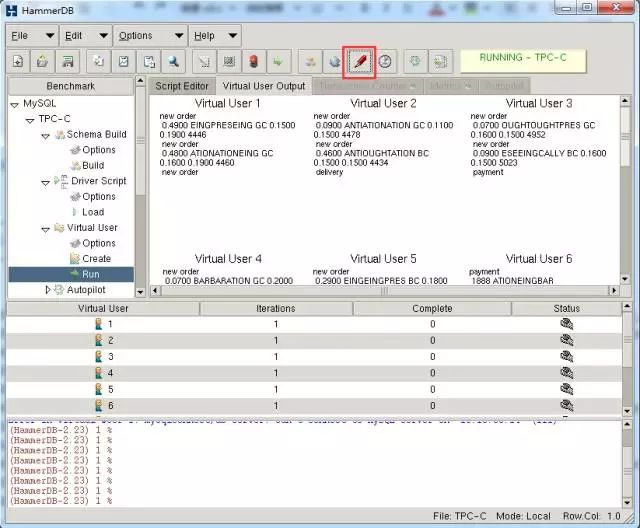This screenshot has width=640, height=528.
Task: Collapse the Schema Build tree node
Action: click(x=46, y=135)
